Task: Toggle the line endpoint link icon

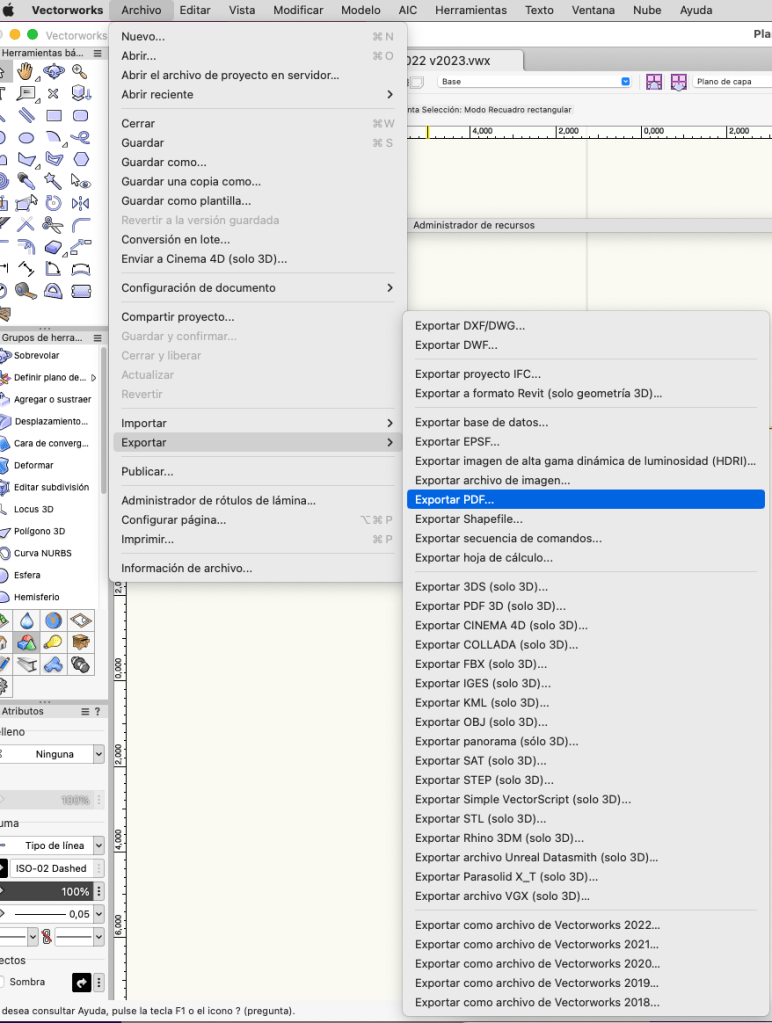Action: point(46,937)
